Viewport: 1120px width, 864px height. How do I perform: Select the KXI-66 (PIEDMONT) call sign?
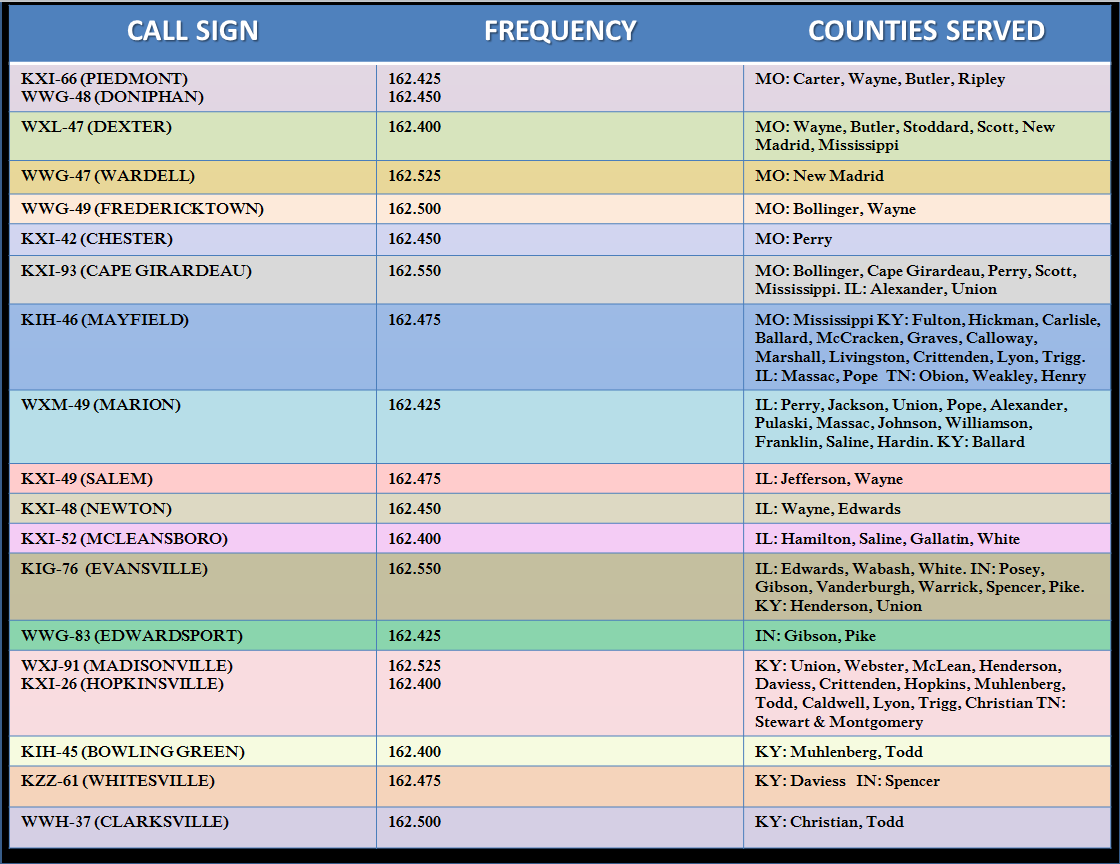pos(104,79)
